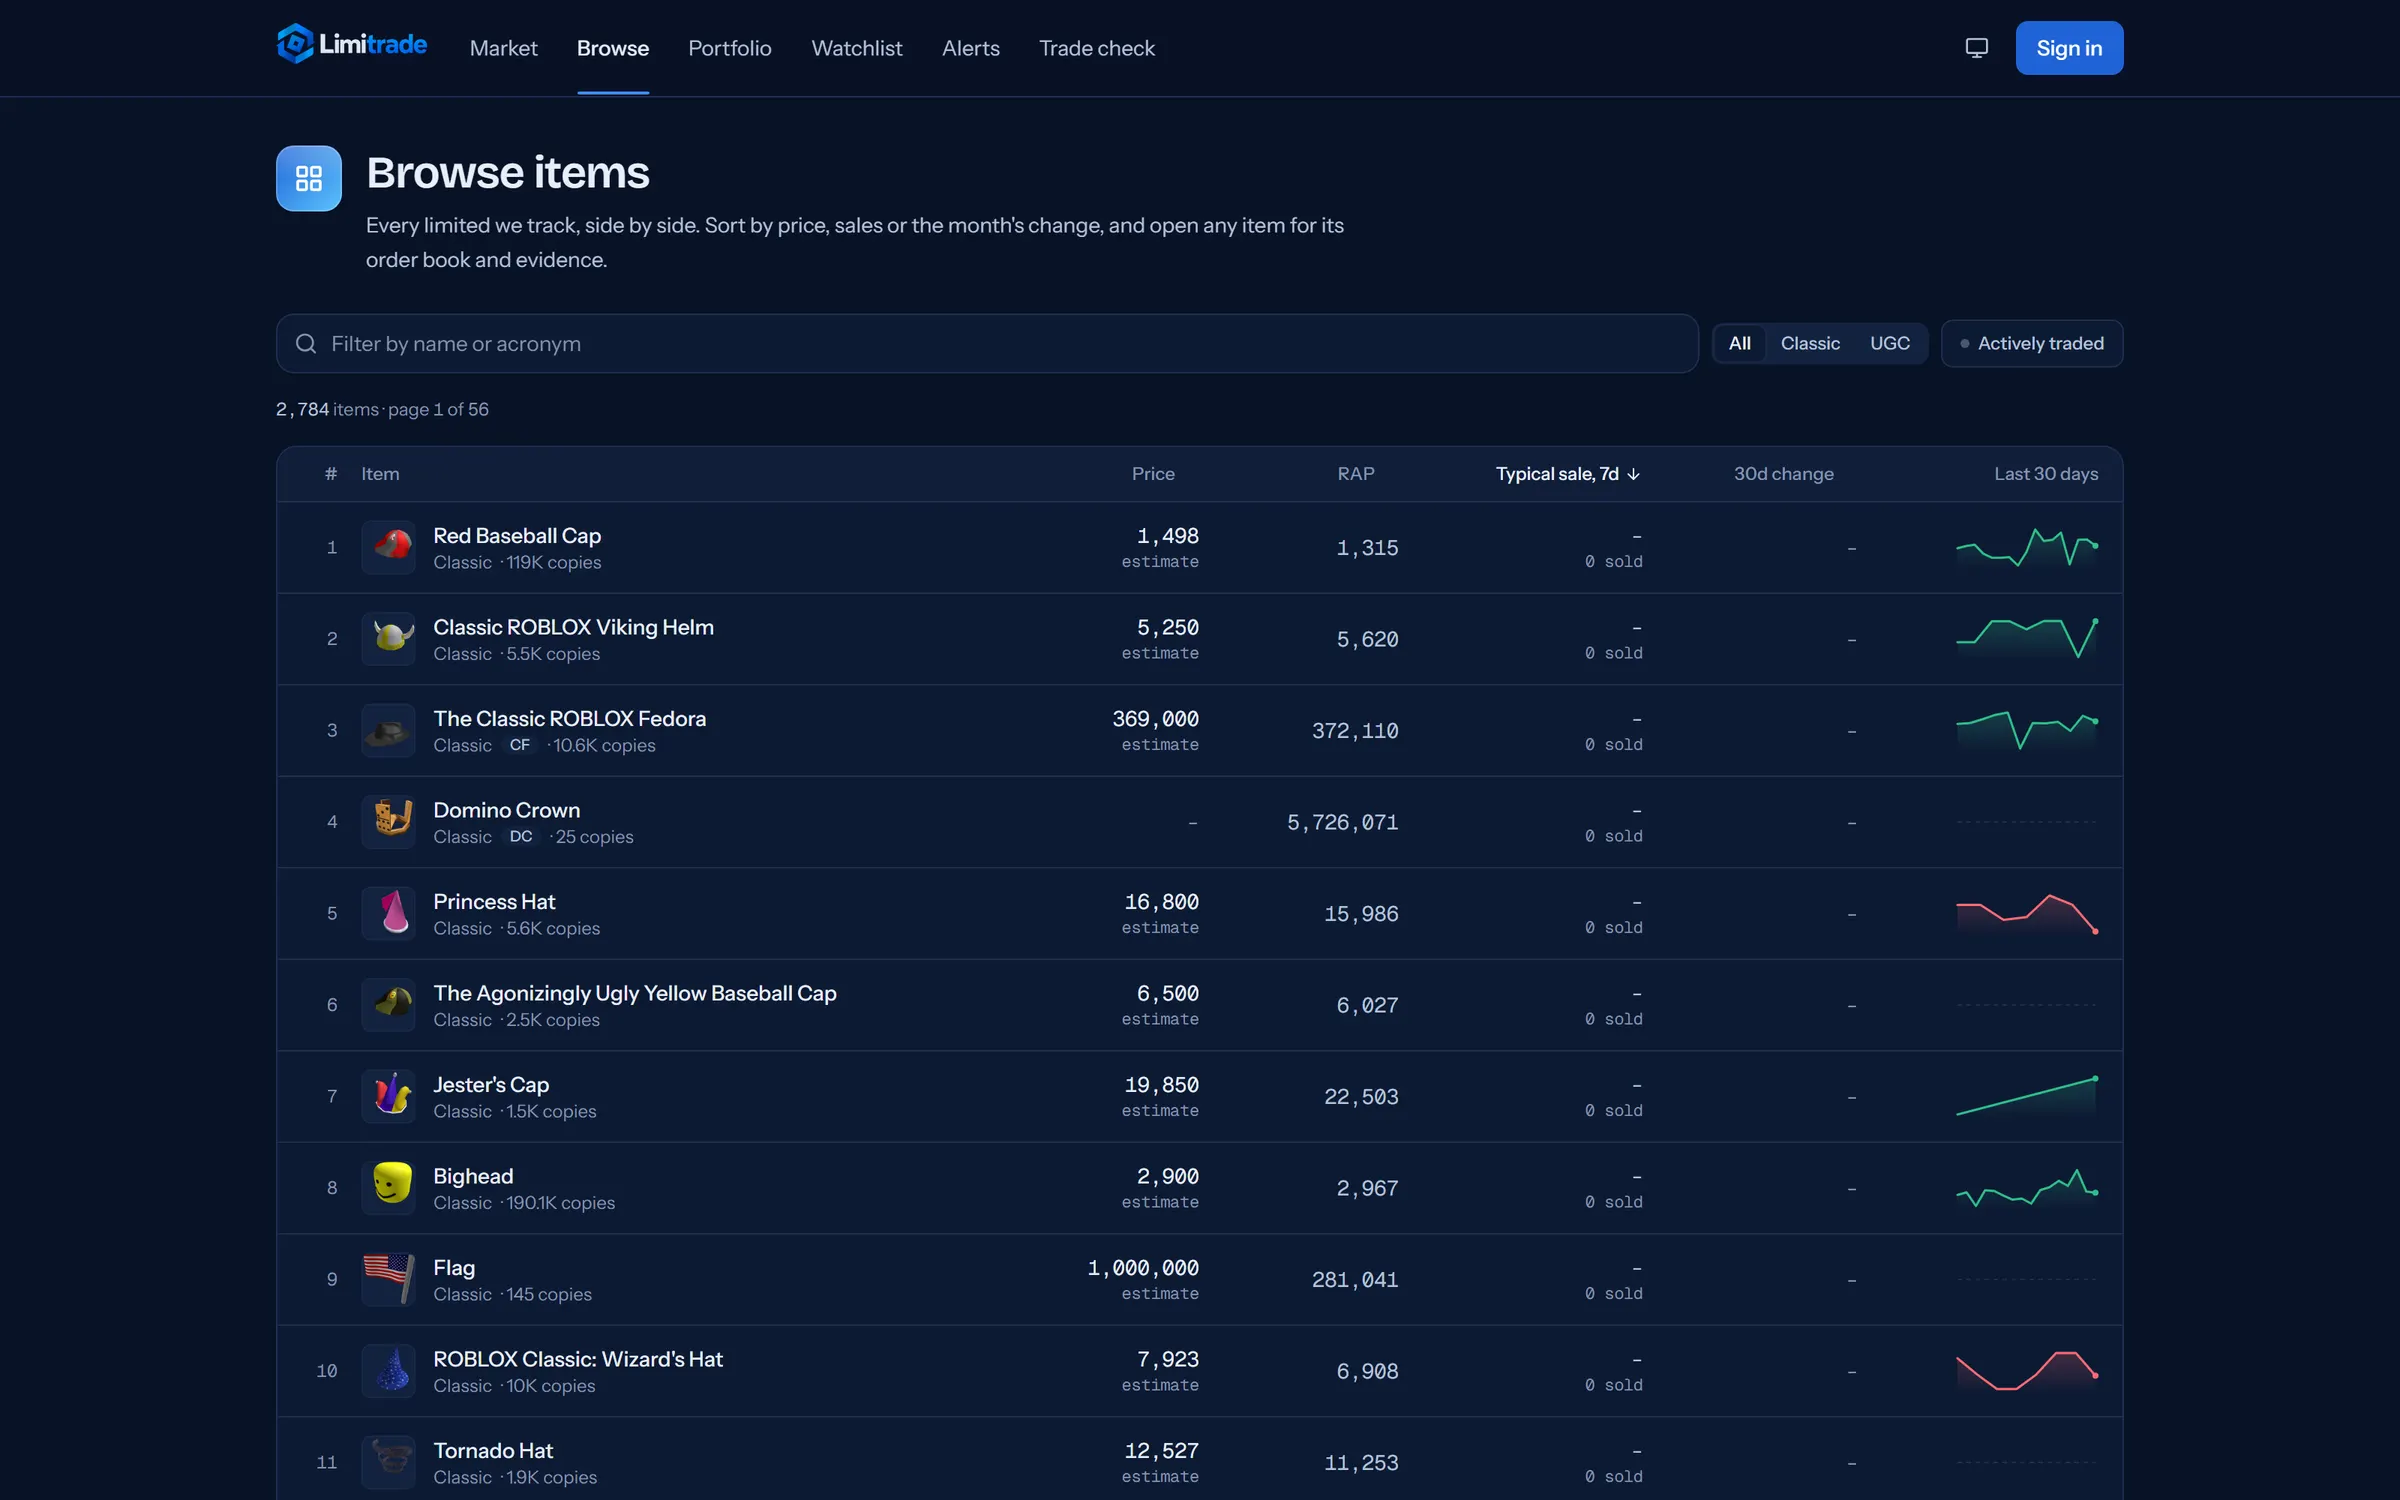Image resolution: width=2400 pixels, height=1500 pixels.
Task: View the Jester's Cap 30-day sparkline
Action: pos(2027,1096)
